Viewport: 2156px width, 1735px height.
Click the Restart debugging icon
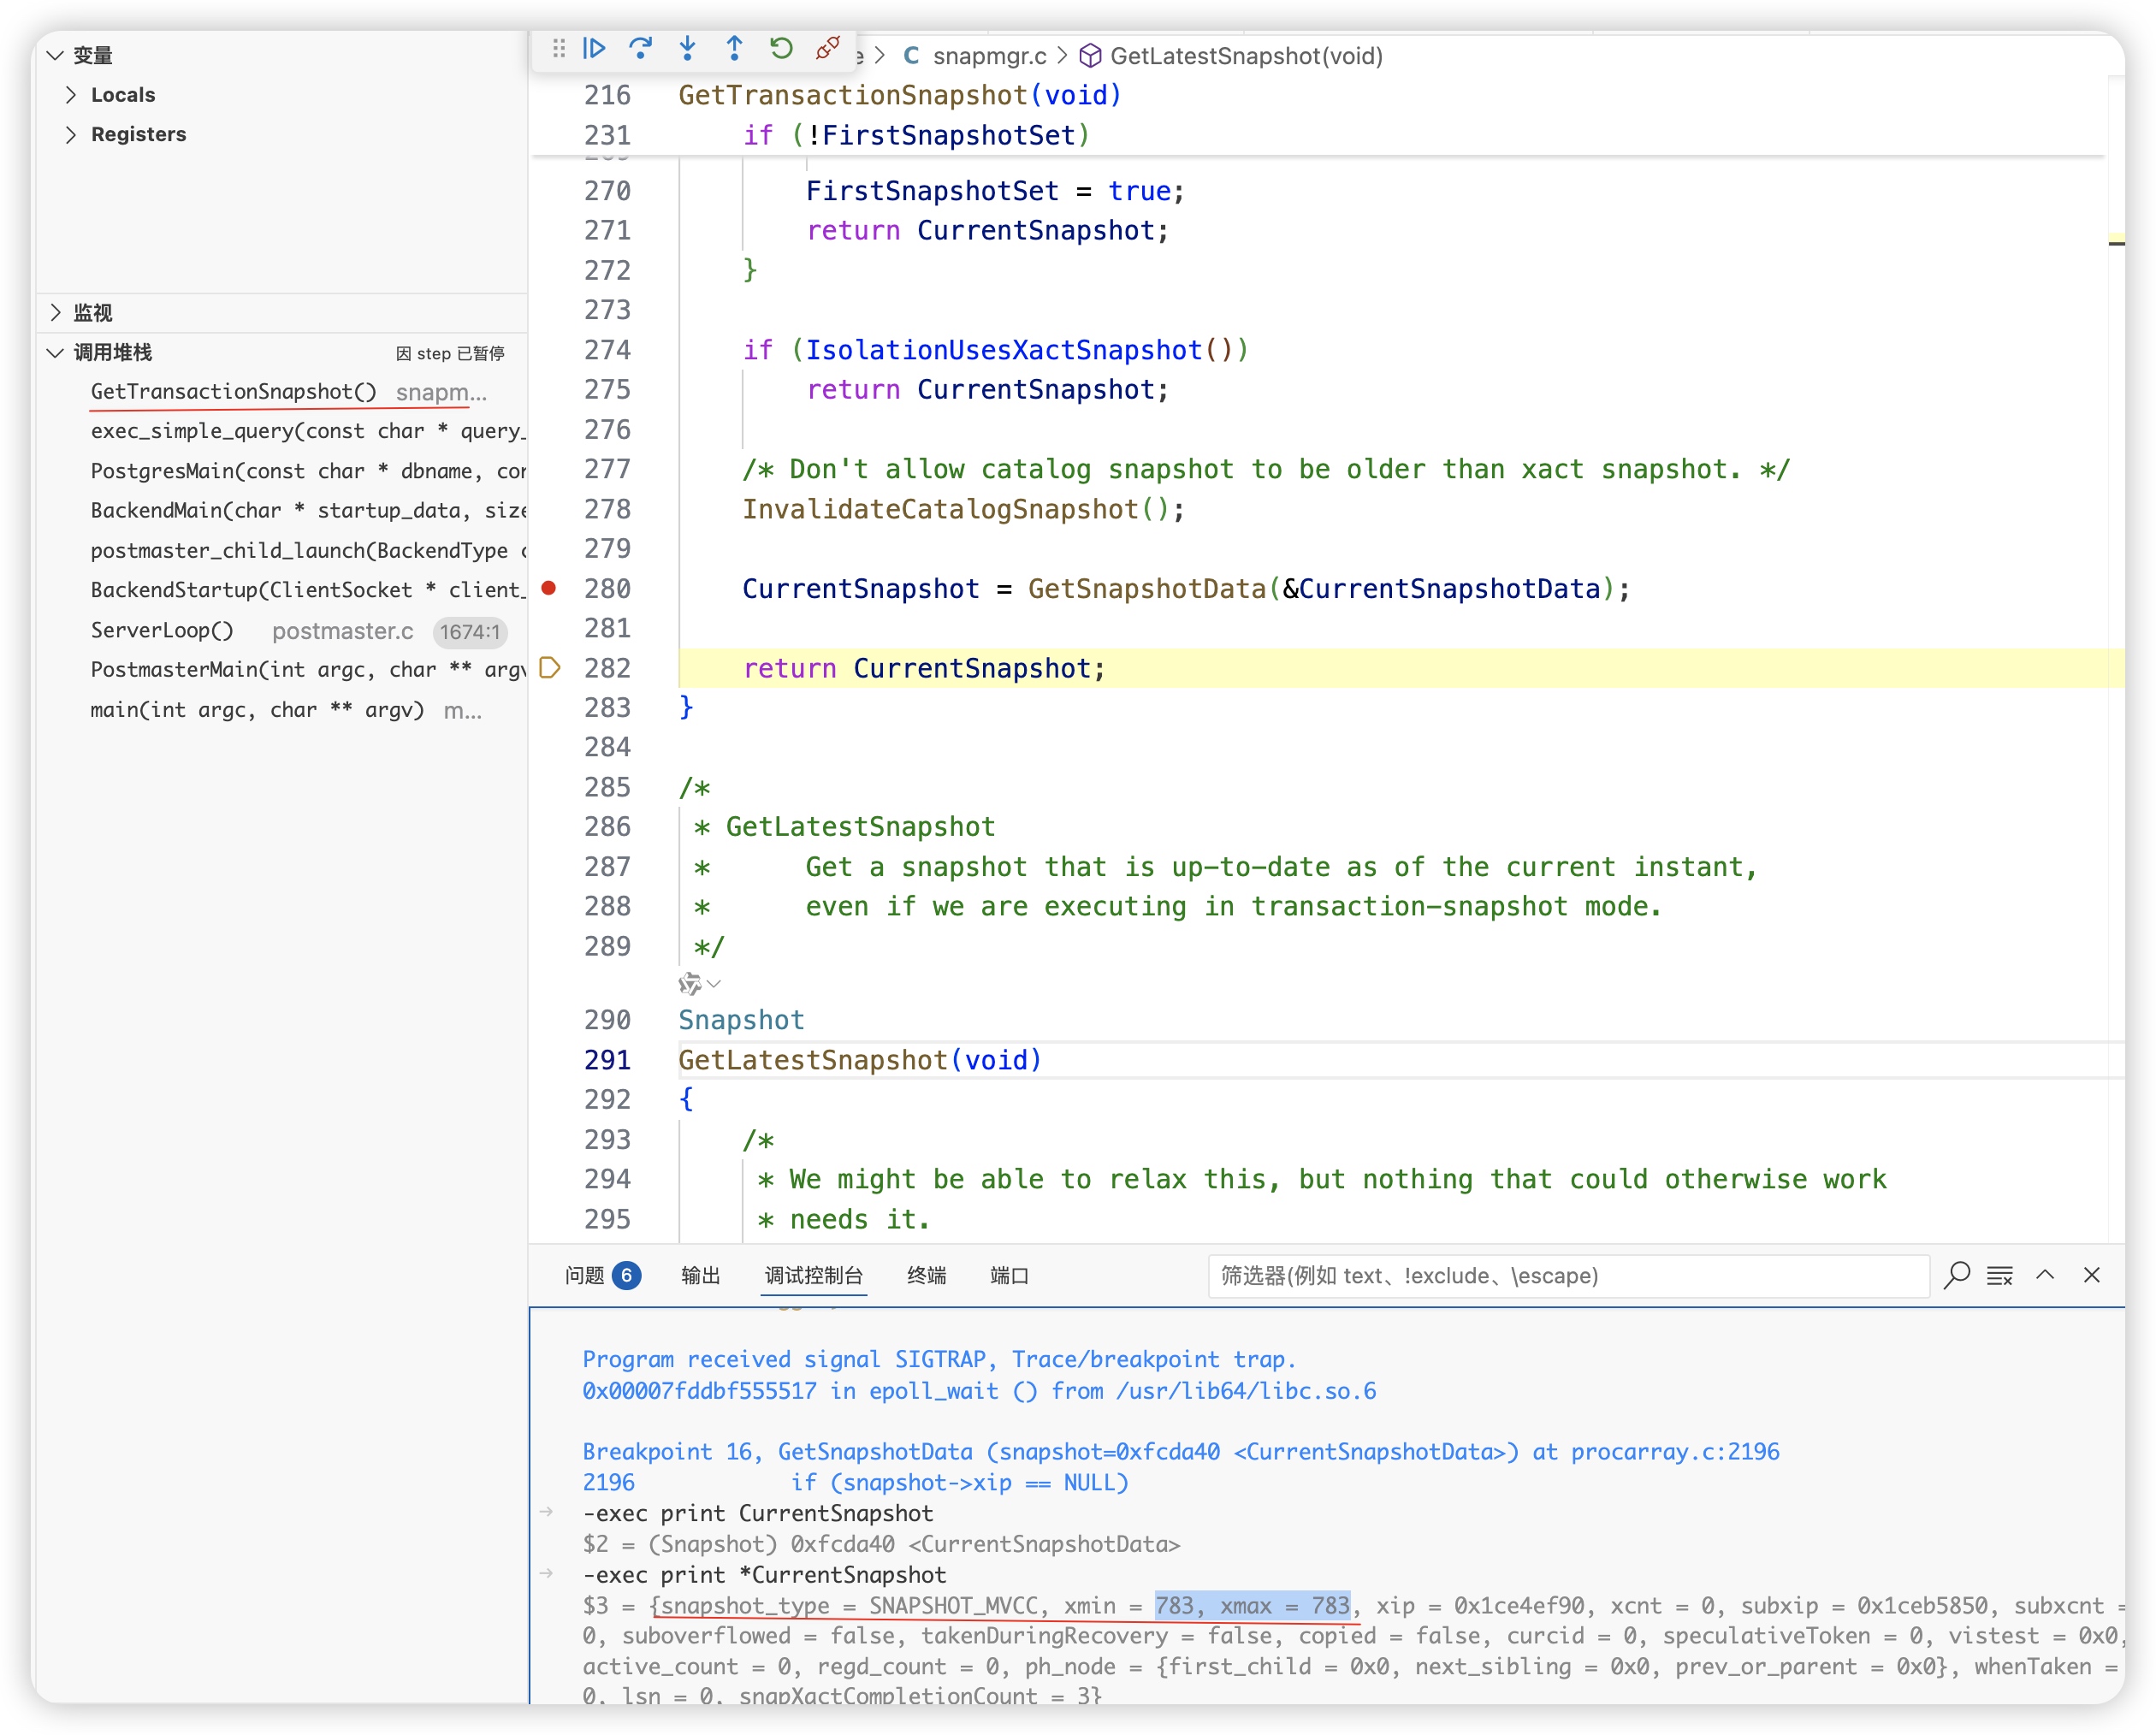click(x=781, y=47)
